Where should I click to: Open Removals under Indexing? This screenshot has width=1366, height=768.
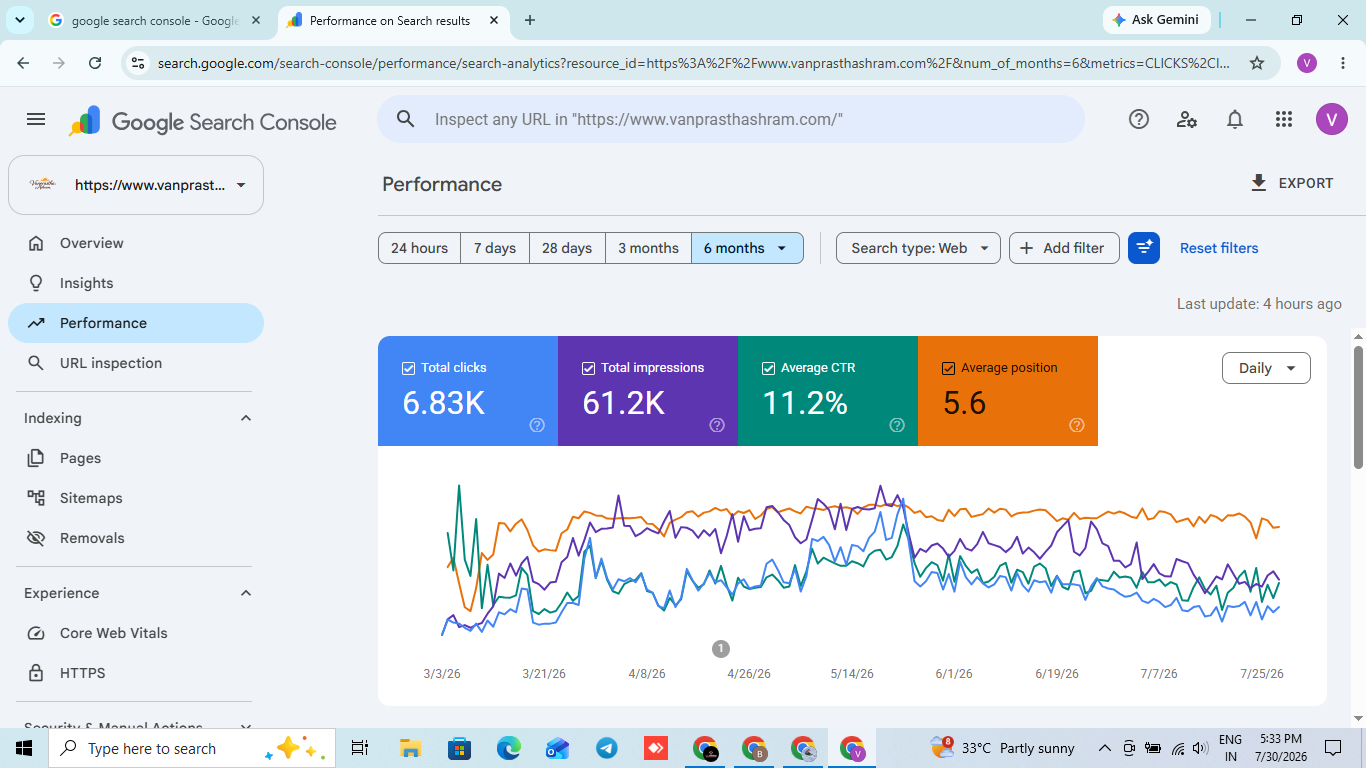(x=136, y=538)
